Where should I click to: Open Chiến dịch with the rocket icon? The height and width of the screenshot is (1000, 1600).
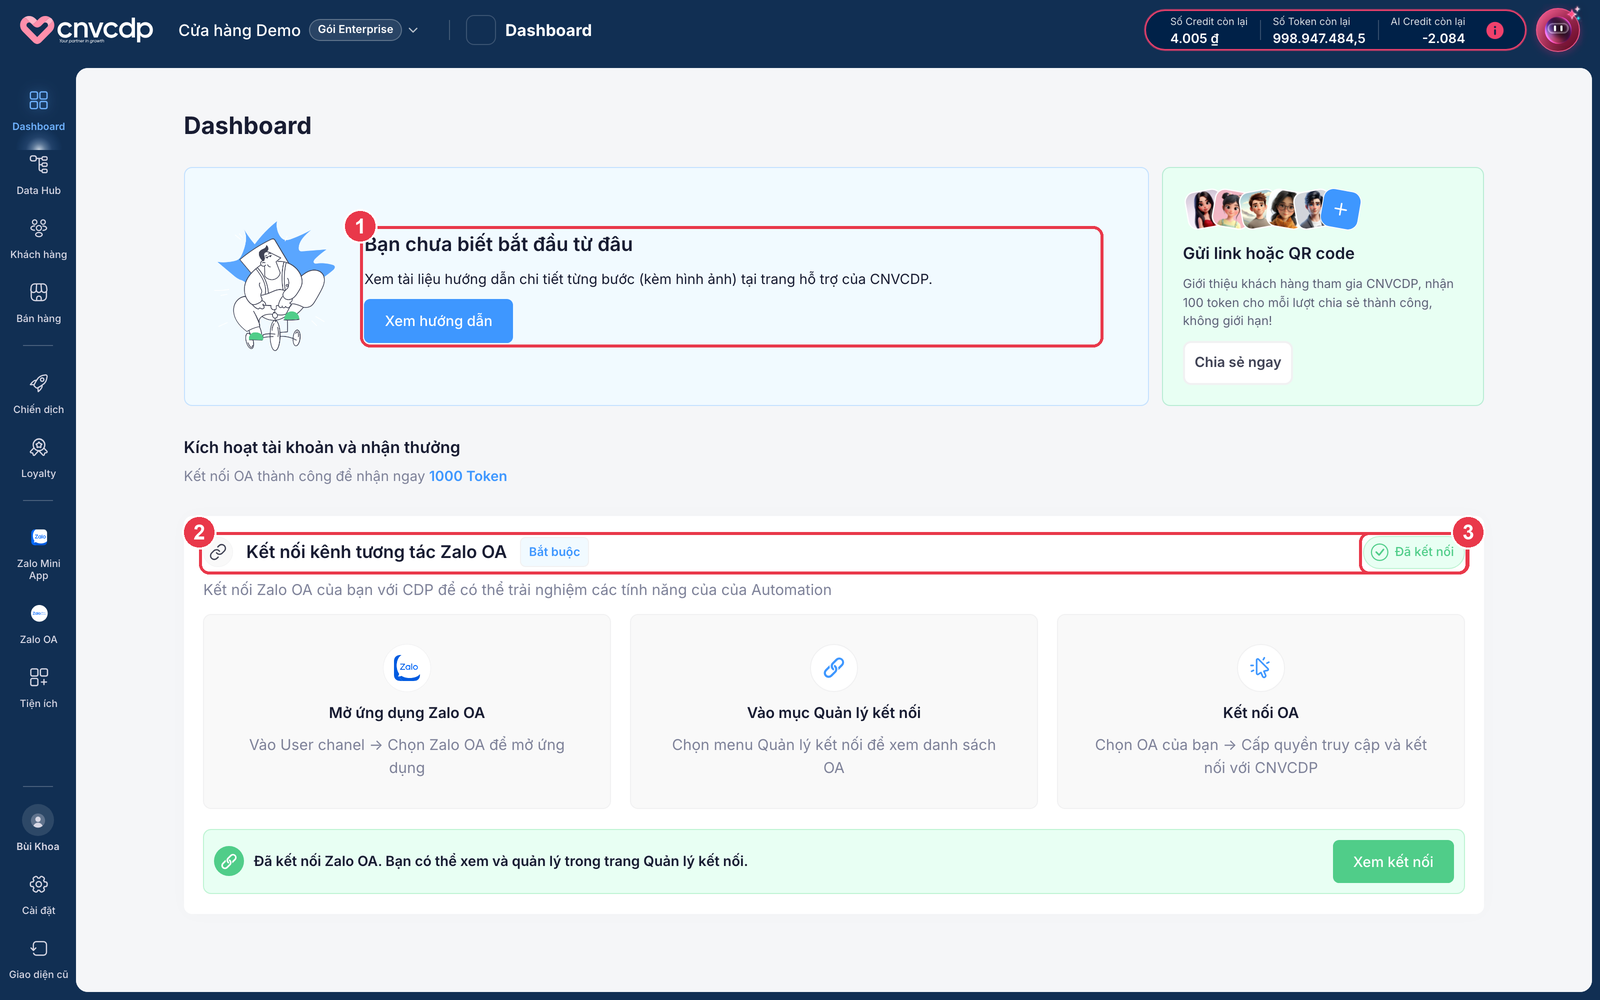pyautogui.click(x=38, y=393)
